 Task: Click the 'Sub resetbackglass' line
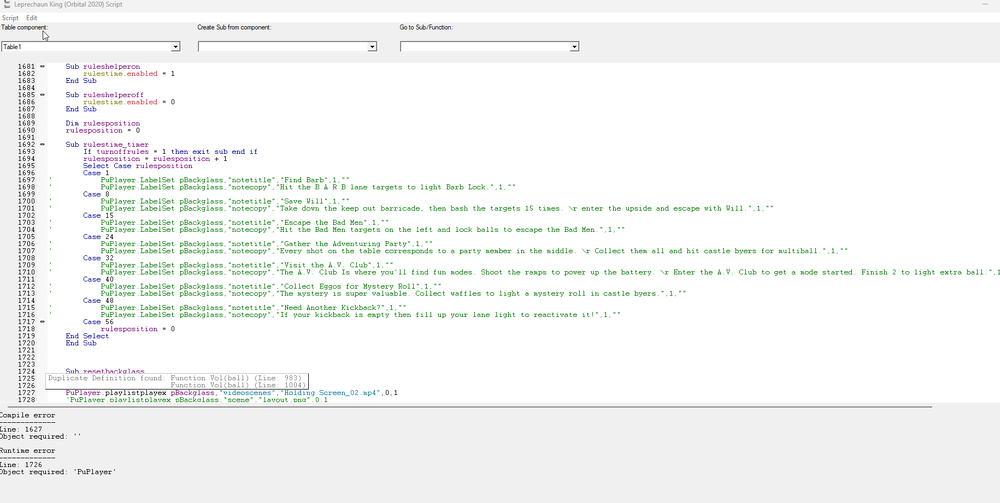tap(105, 371)
